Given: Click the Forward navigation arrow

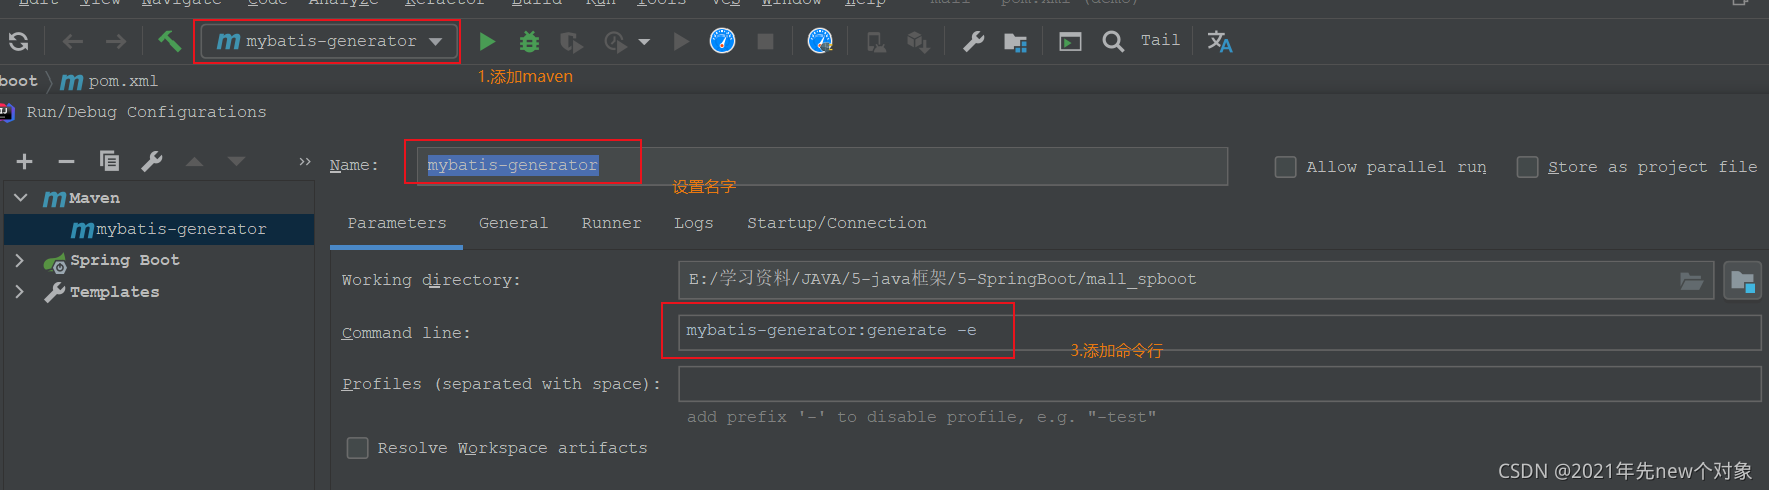Looking at the screenshot, I should click(x=116, y=41).
